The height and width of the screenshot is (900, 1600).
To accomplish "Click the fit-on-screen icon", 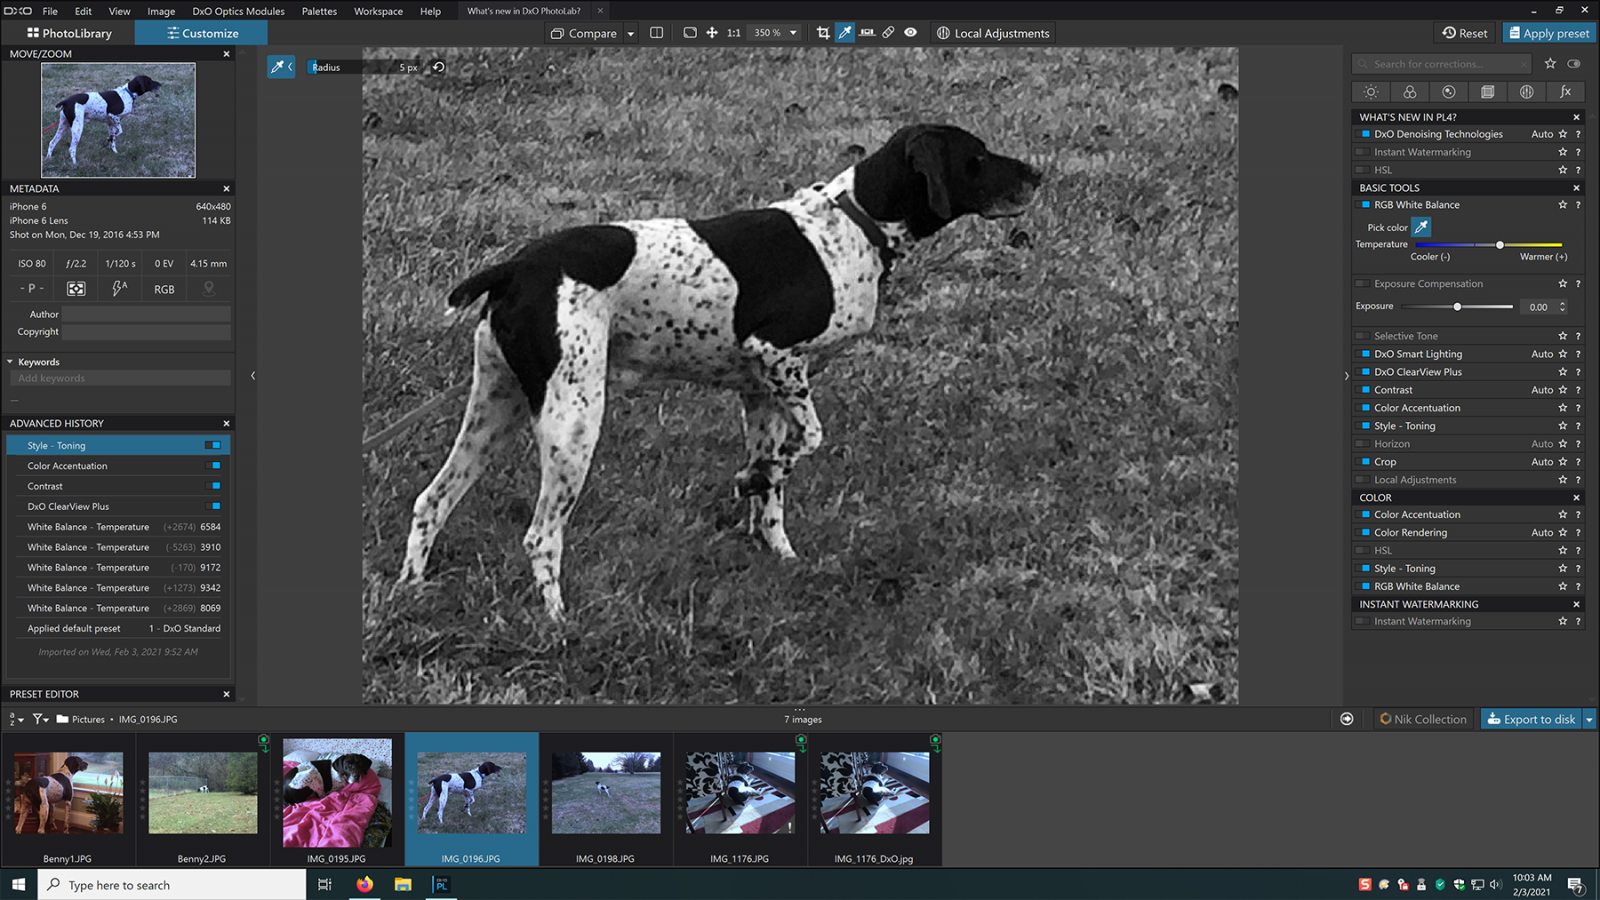I will click(690, 33).
